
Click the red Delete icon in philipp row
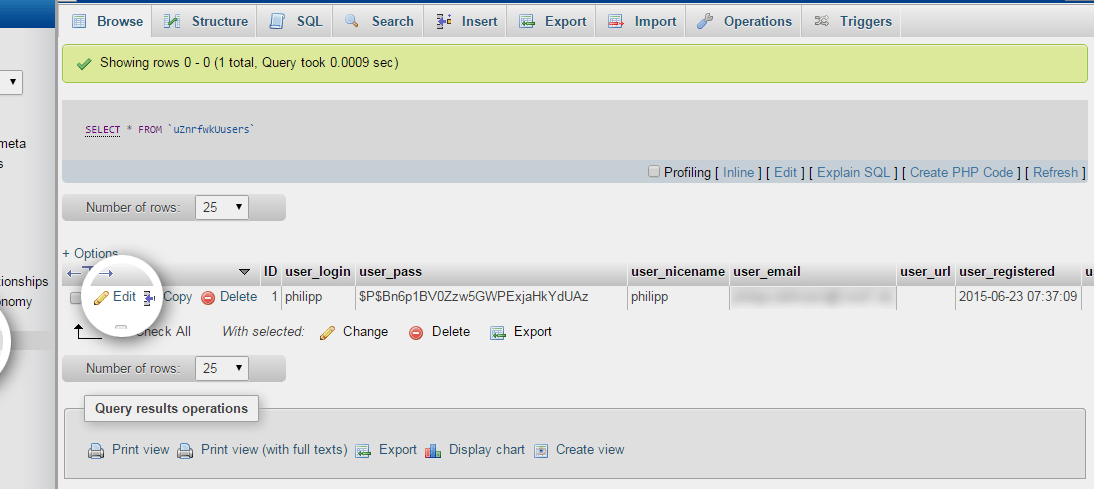tap(208, 298)
